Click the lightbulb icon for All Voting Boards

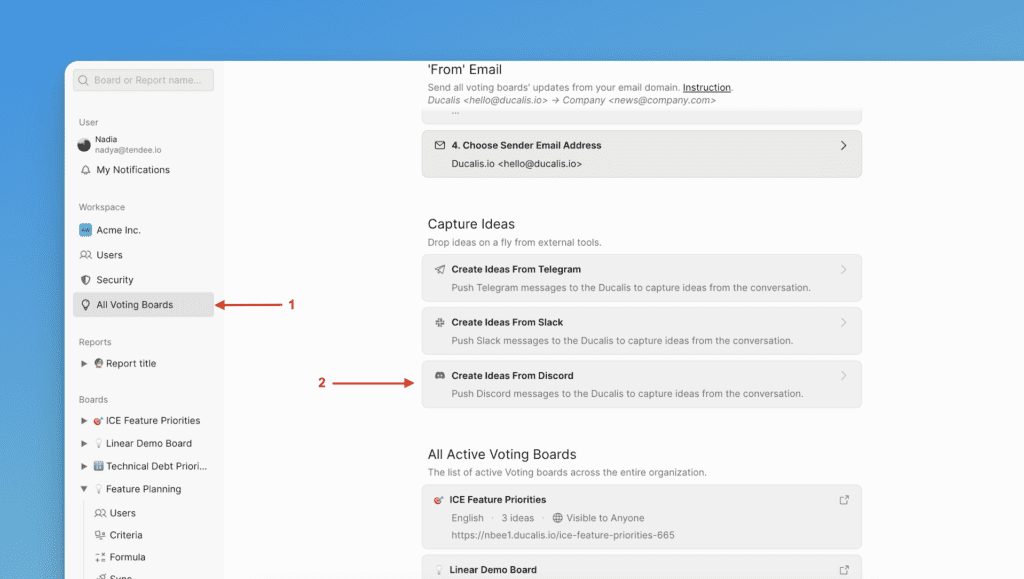[85, 305]
